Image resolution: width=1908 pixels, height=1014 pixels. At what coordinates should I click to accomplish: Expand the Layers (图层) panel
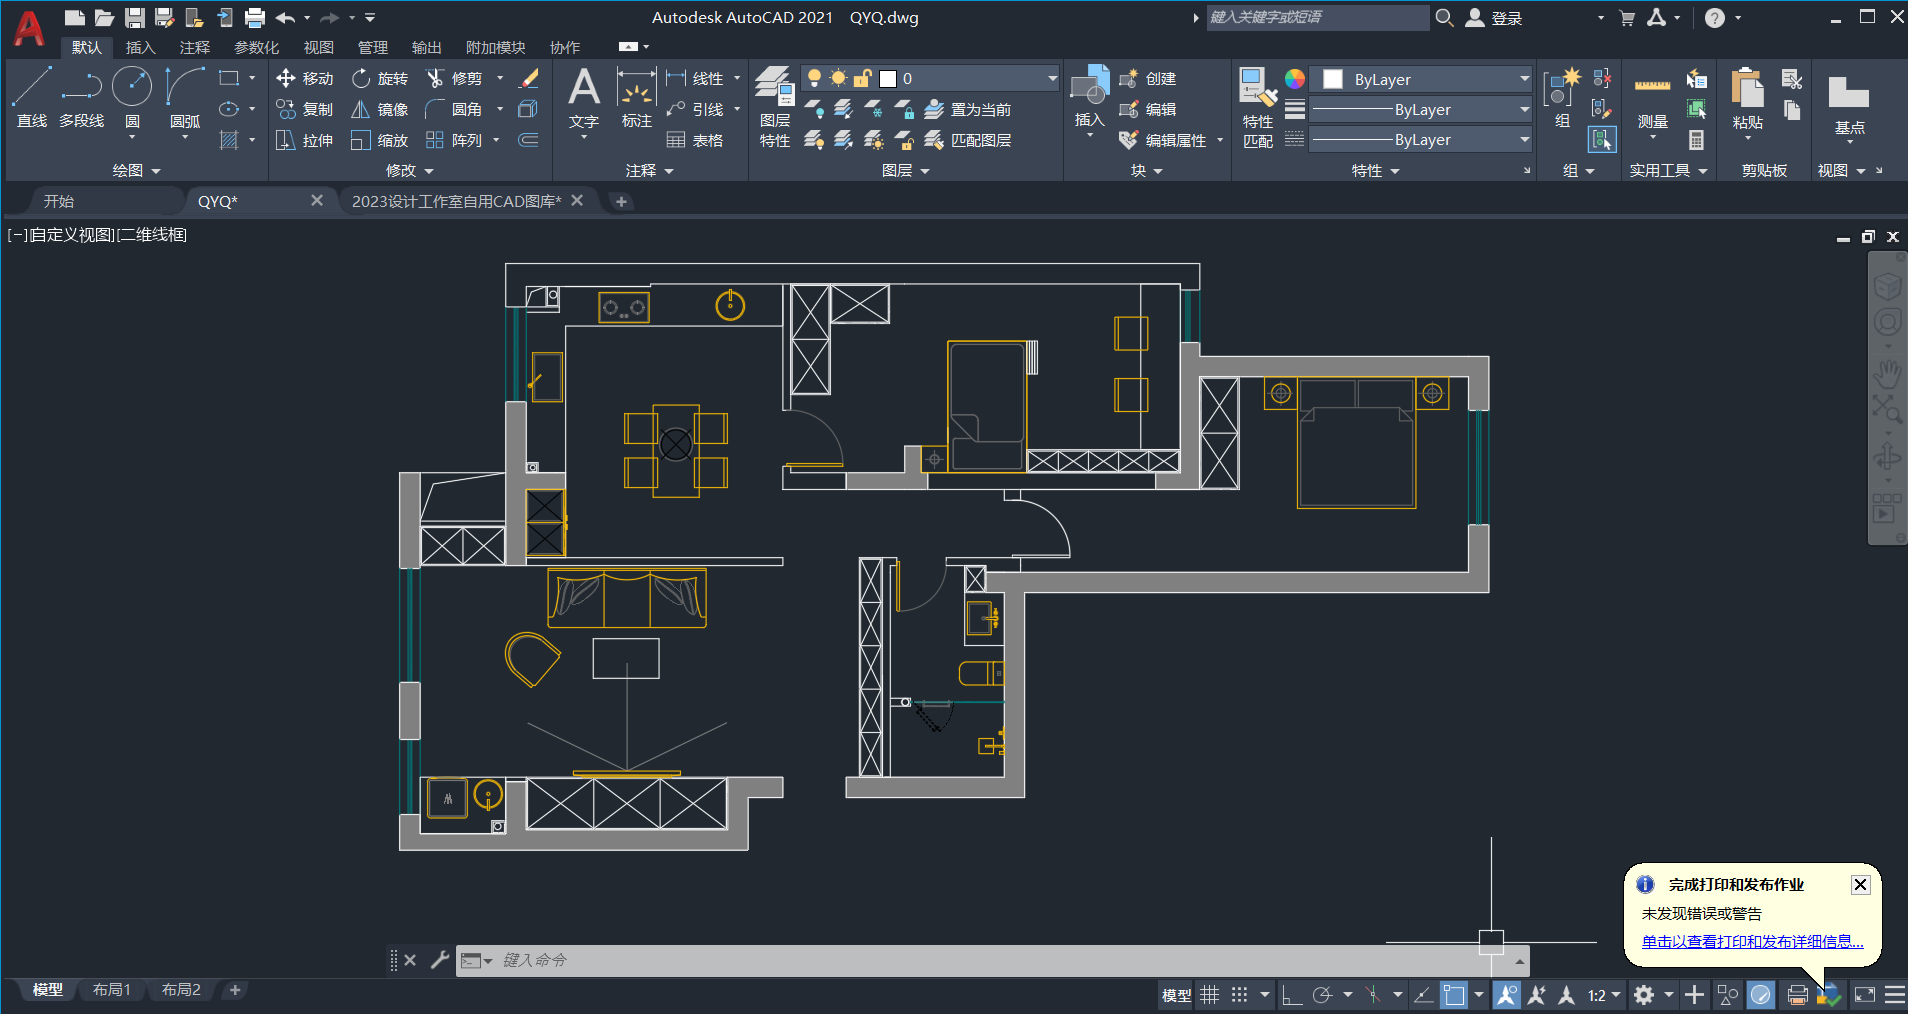906,171
